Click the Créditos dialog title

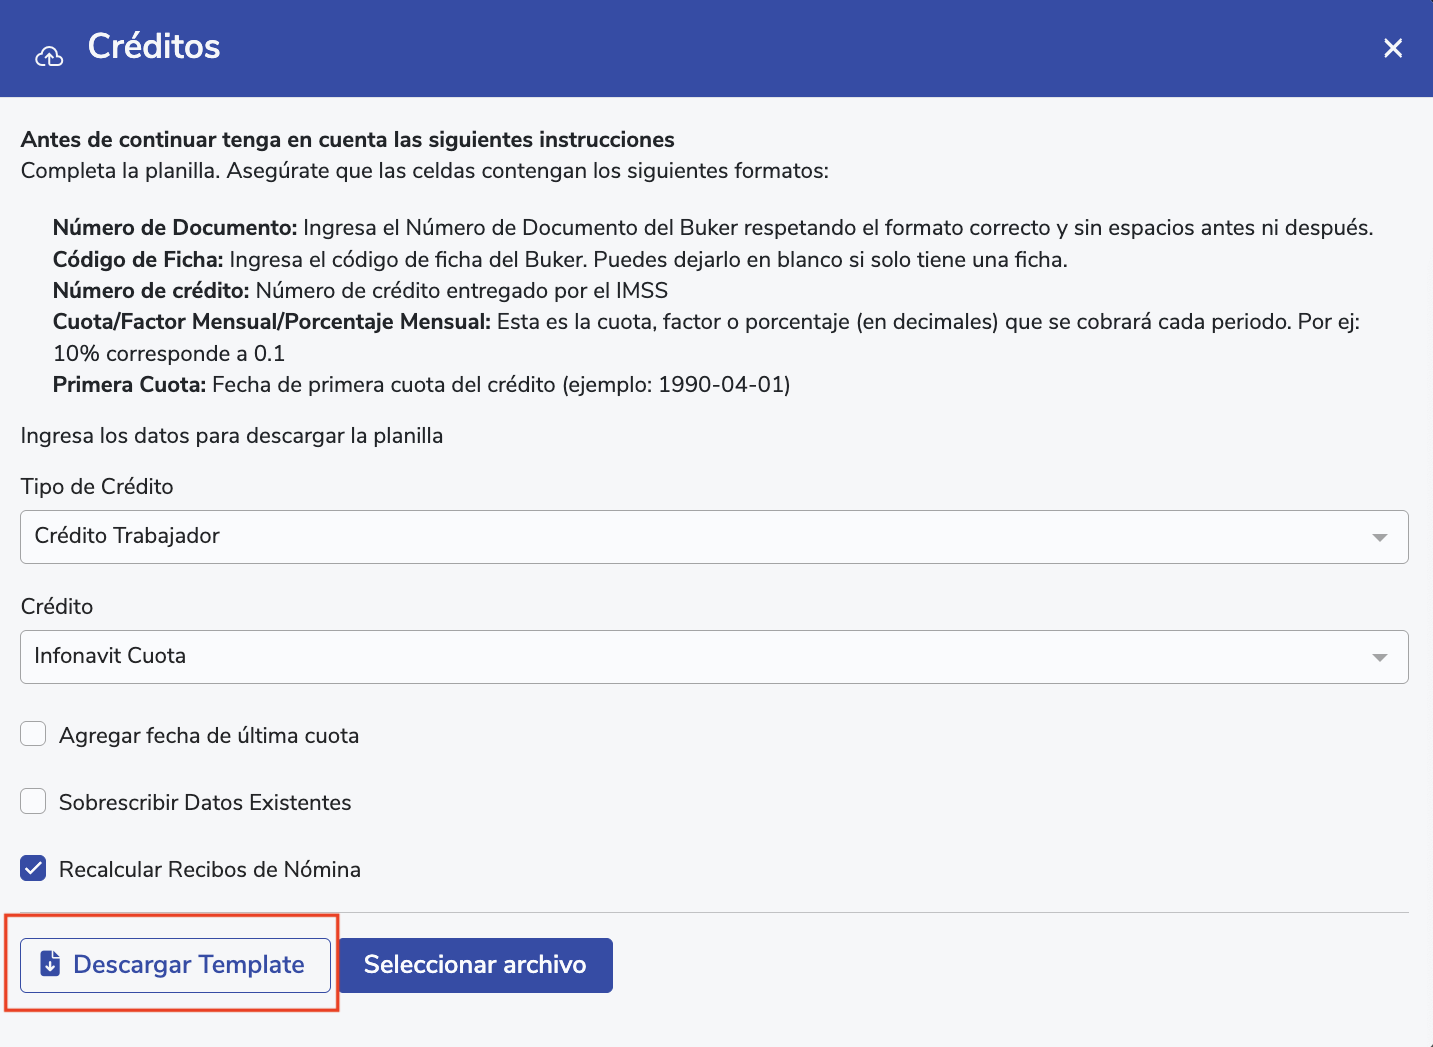click(154, 47)
